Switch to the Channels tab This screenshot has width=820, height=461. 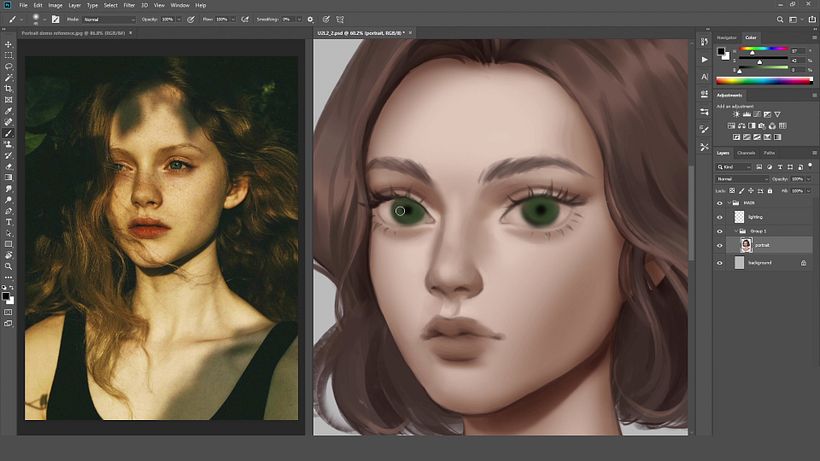746,153
